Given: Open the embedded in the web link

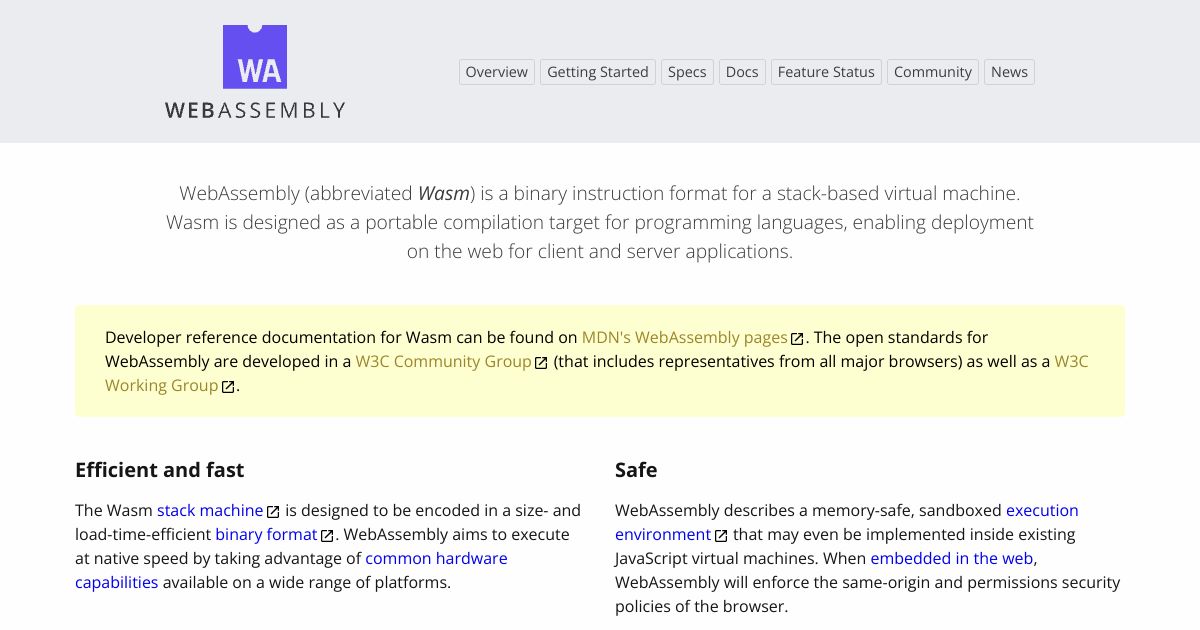Looking at the screenshot, I should point(950,559).
